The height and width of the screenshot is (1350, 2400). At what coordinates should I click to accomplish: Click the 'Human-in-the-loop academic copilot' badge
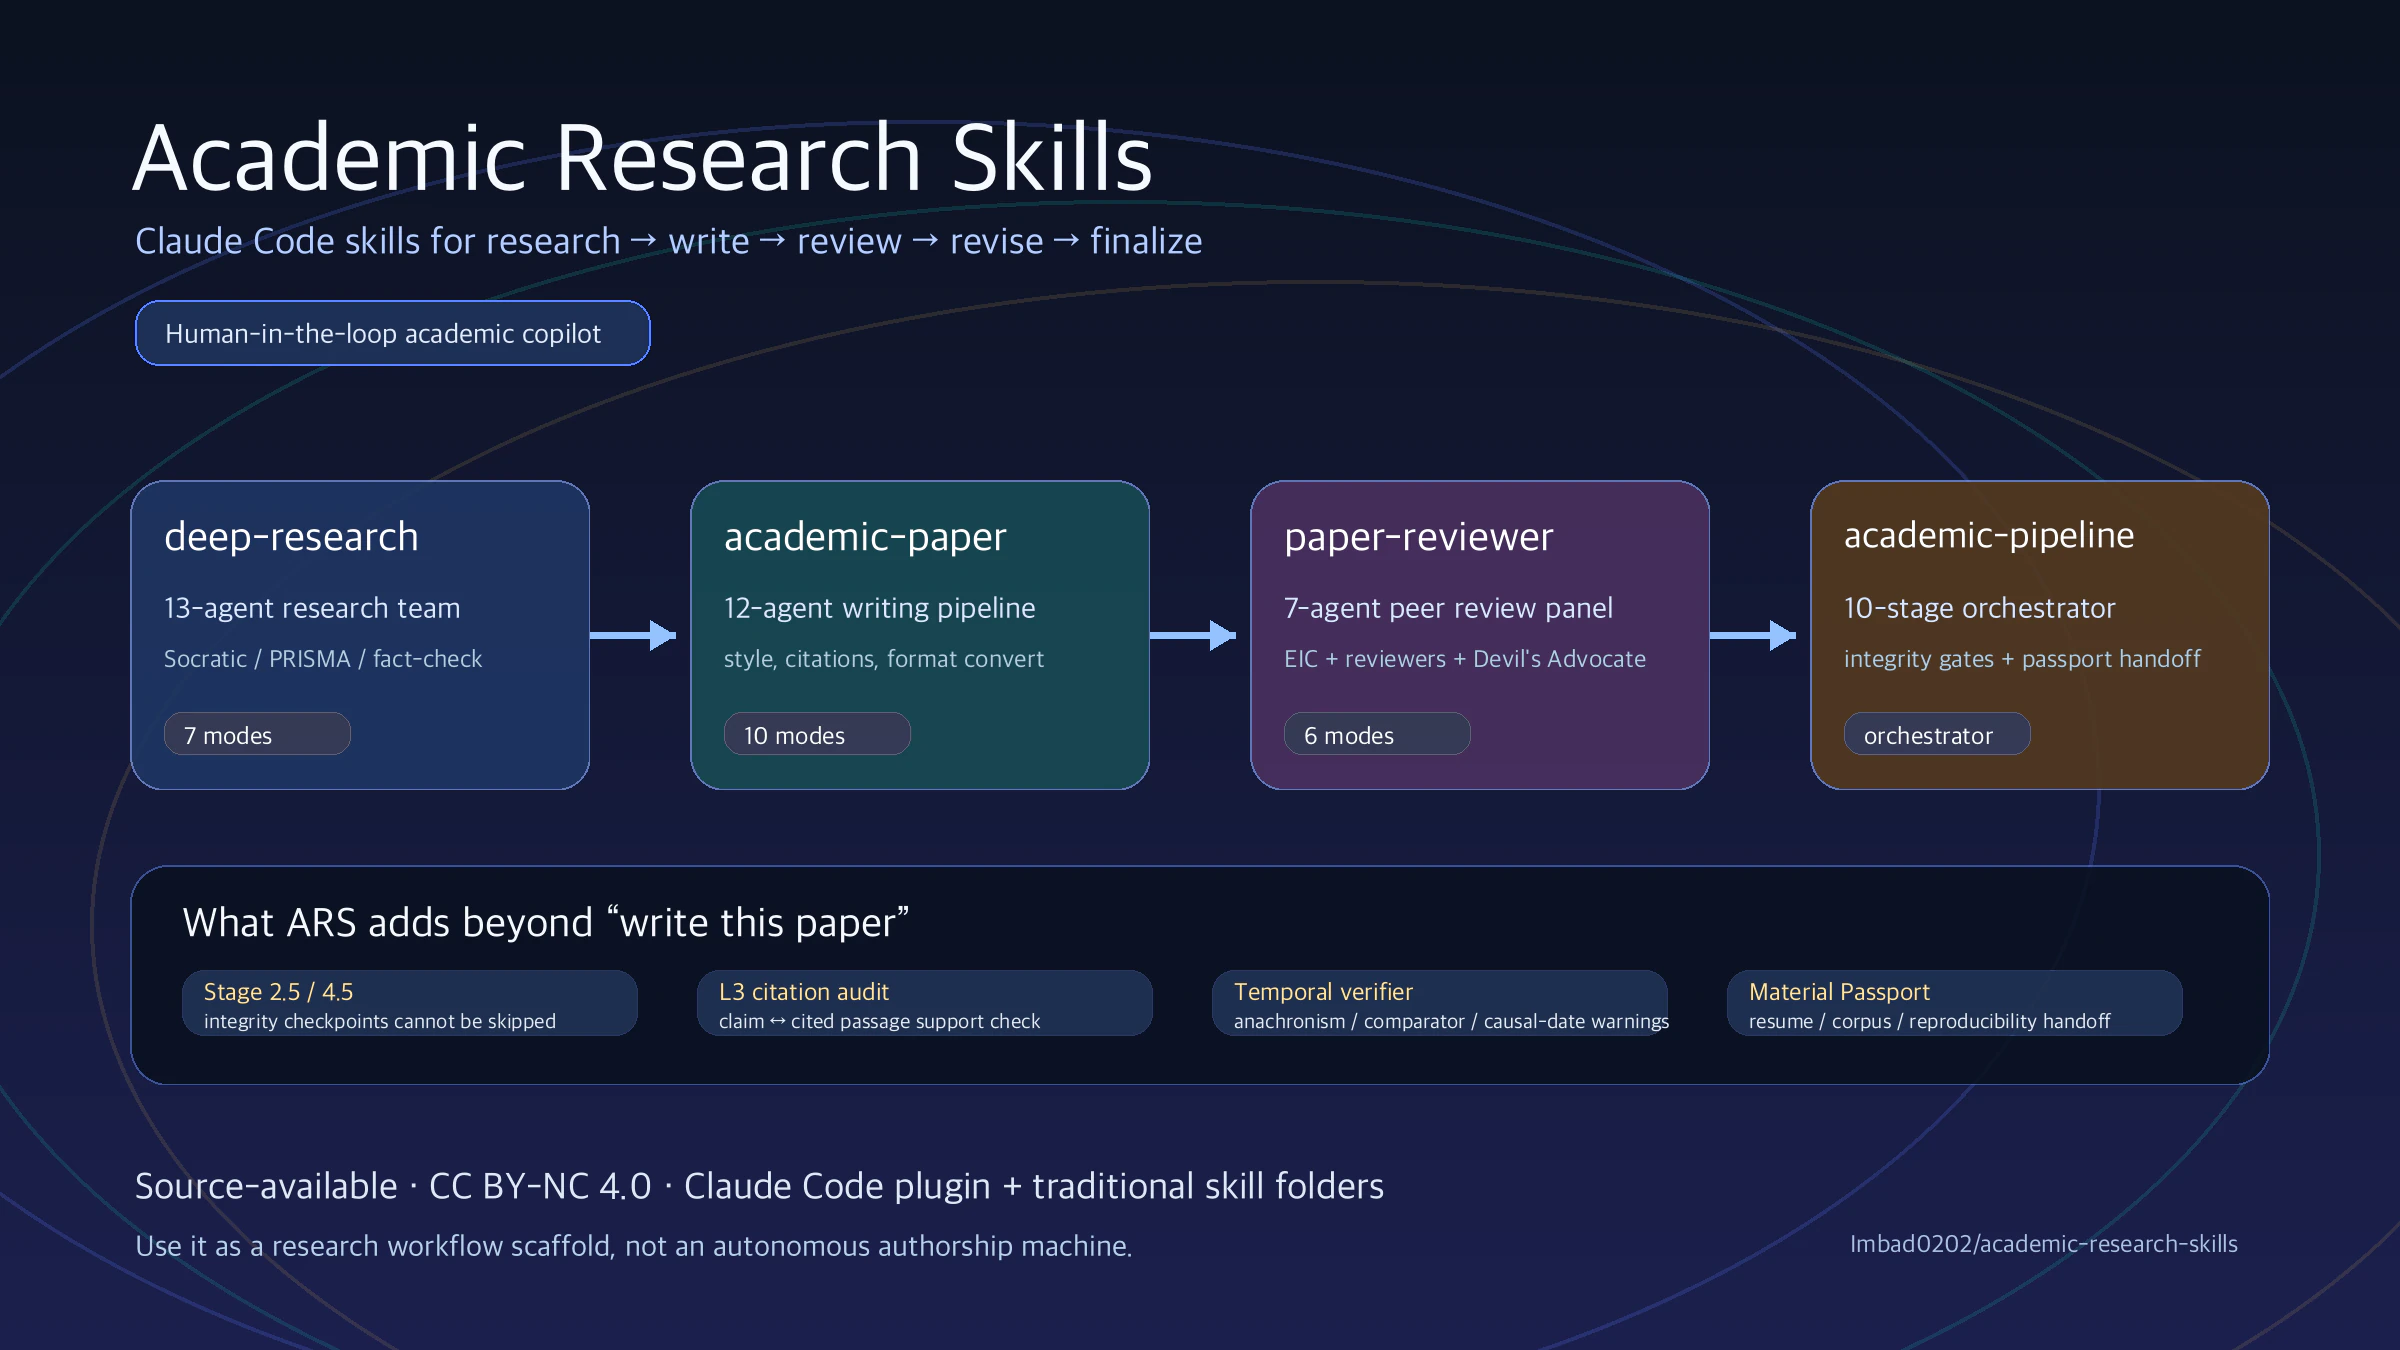(392, 333)
